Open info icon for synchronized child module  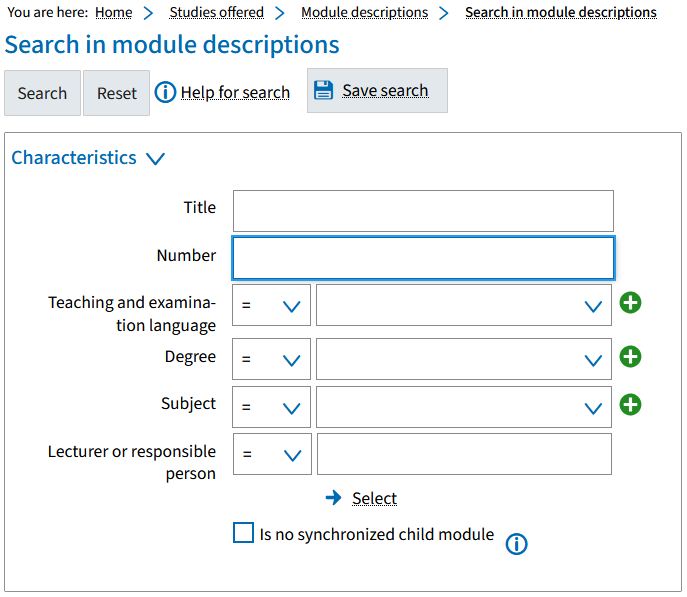click(x=516, y=544)
